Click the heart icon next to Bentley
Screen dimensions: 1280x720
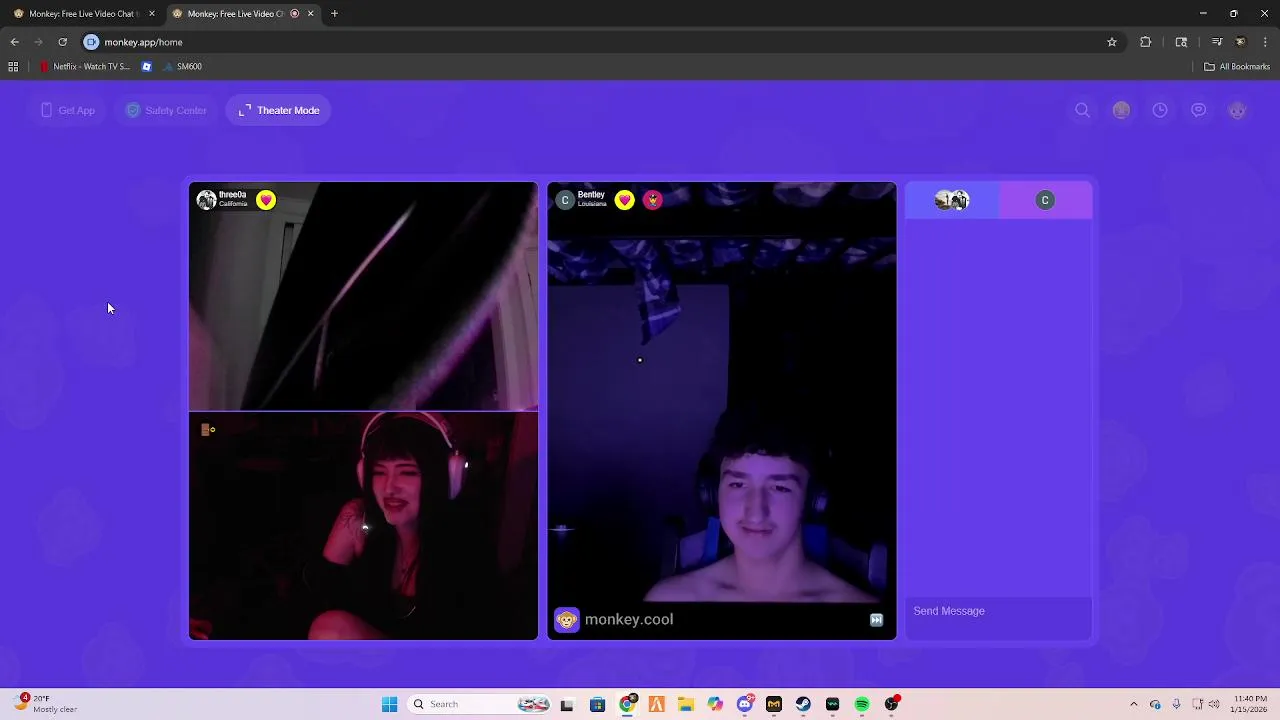tap(625, 200)
